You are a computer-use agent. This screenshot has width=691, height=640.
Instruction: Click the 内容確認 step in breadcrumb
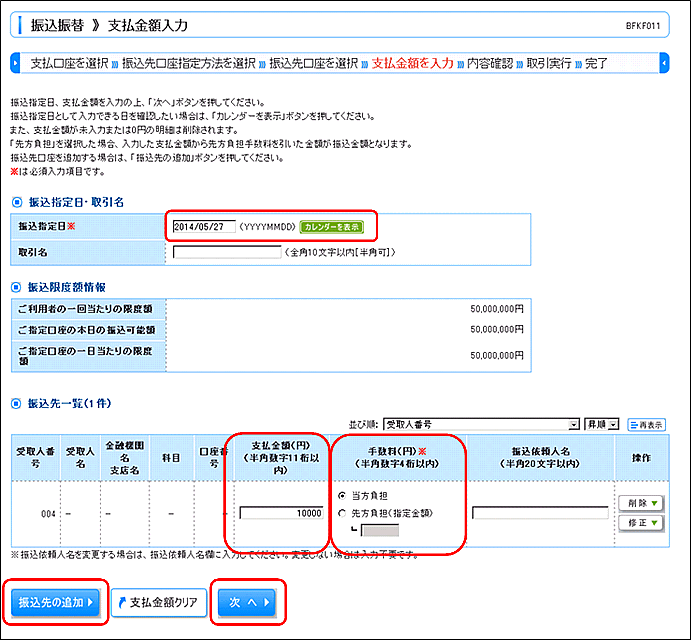pos(490,63)
